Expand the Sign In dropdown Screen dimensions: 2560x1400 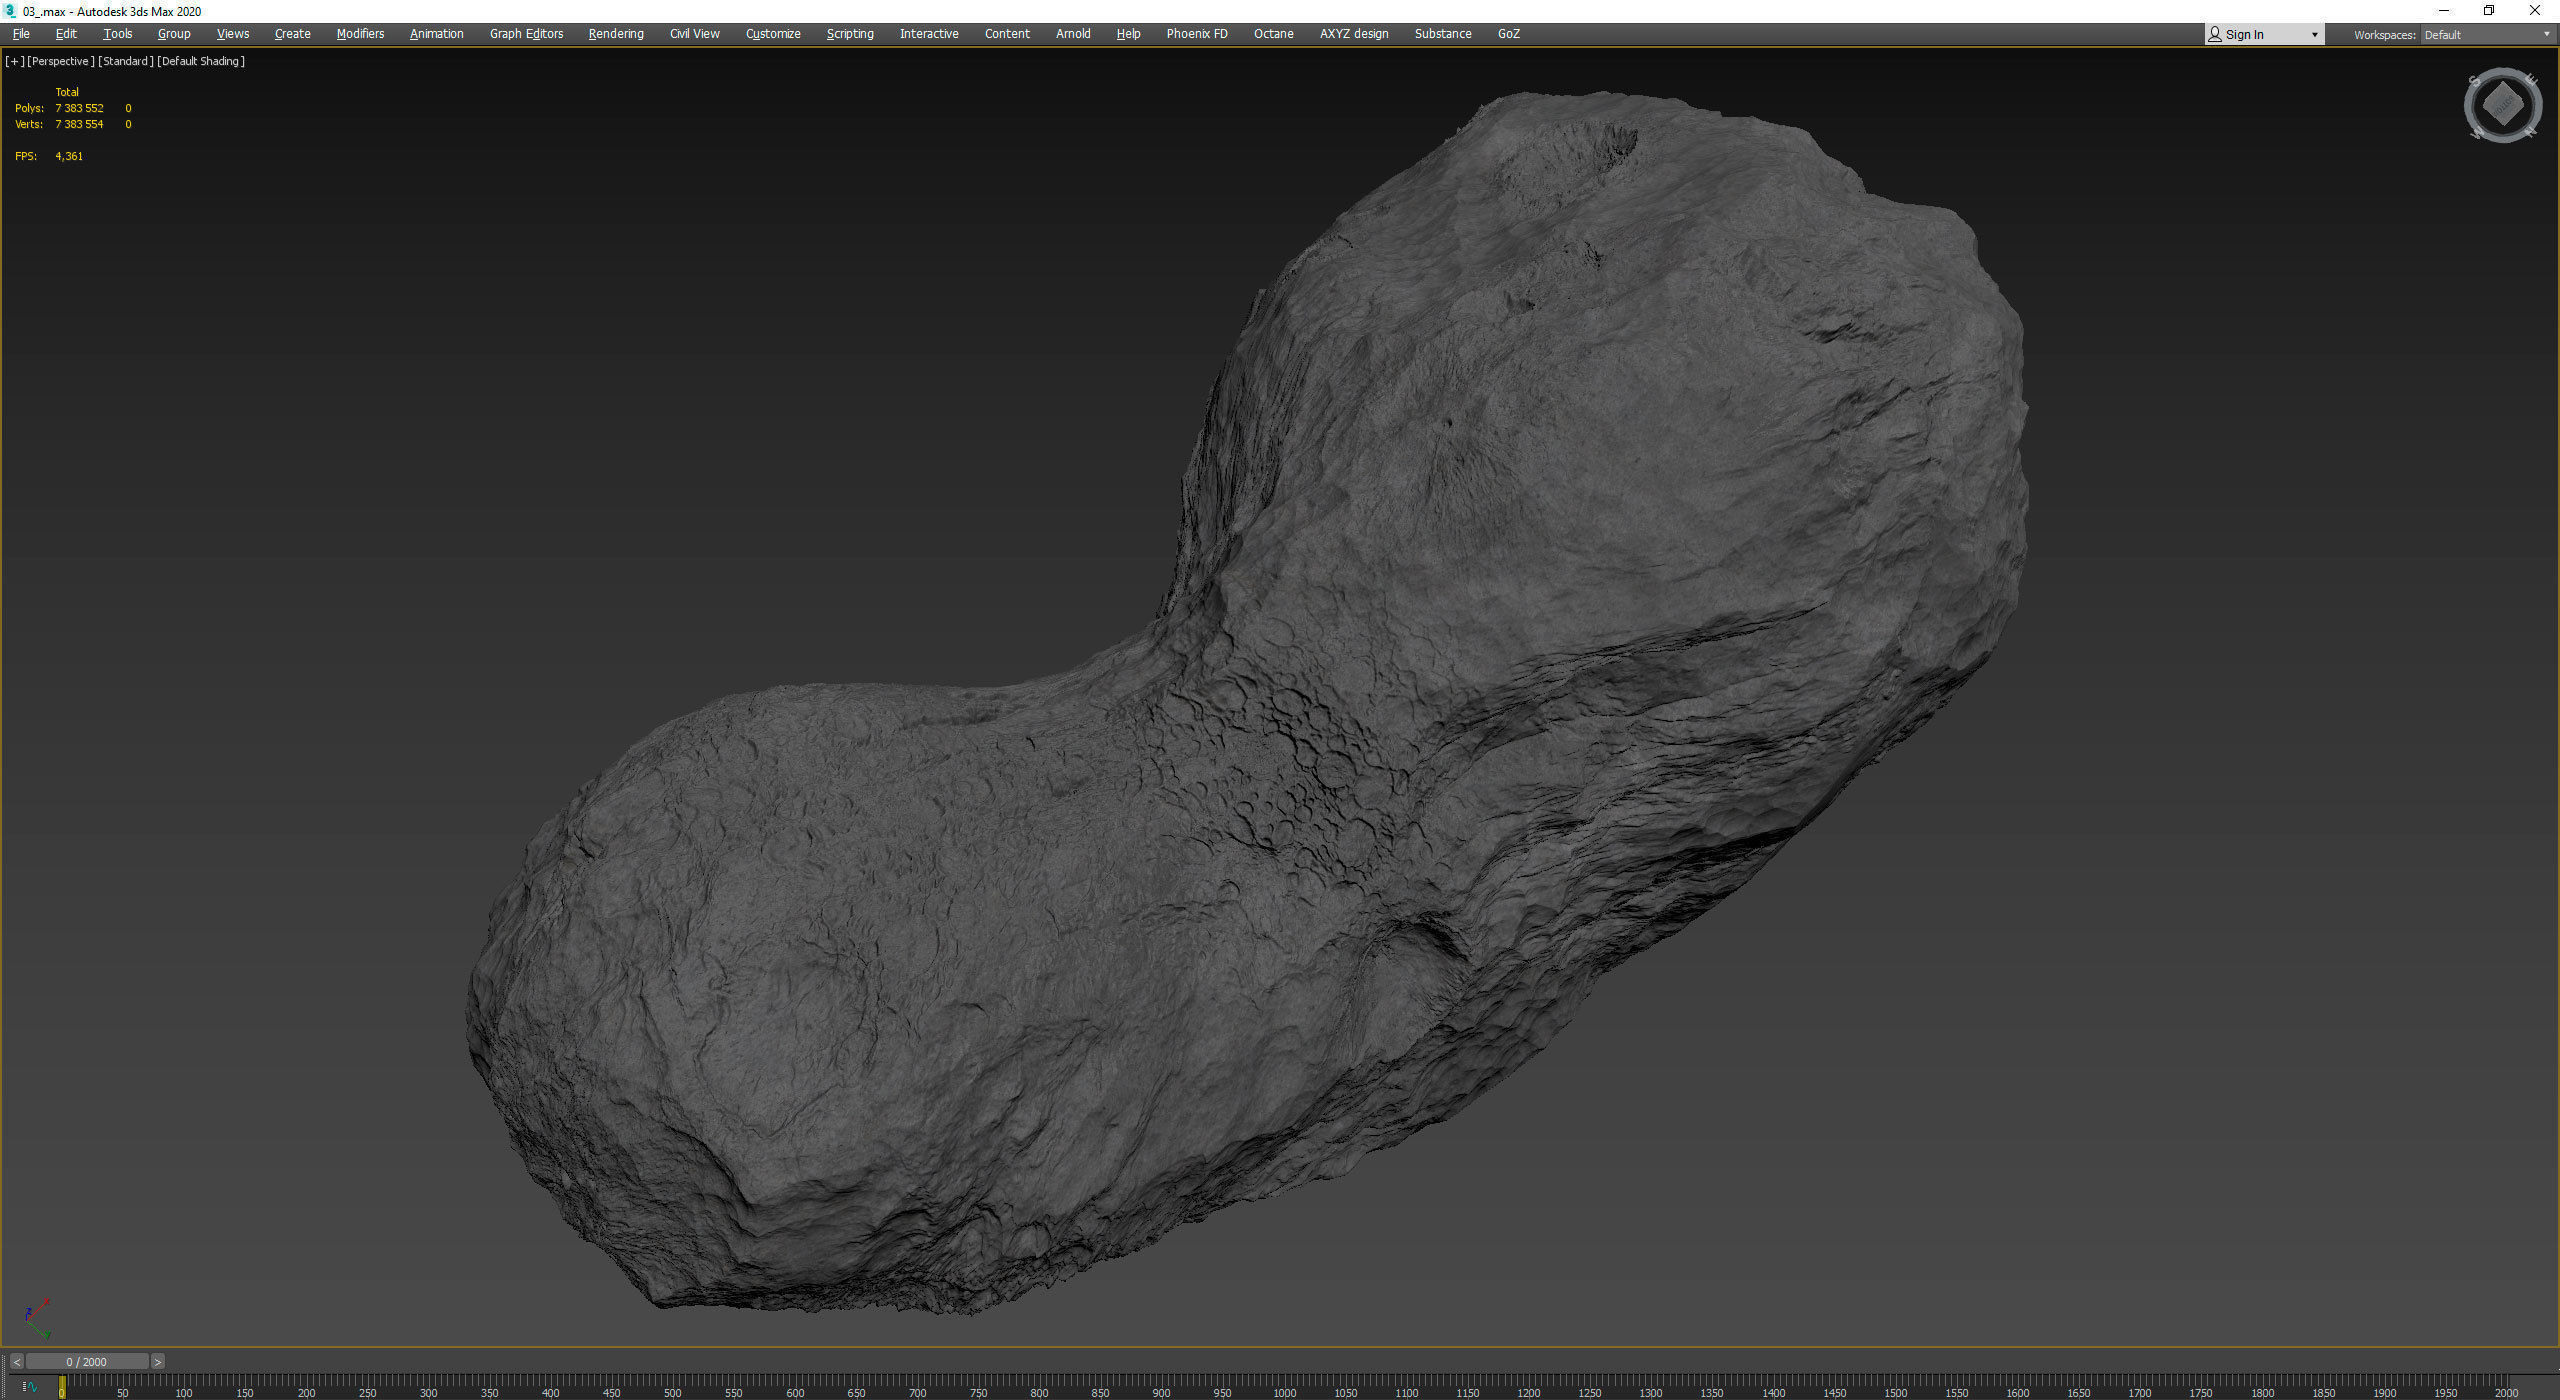[x=2314, y=35]
